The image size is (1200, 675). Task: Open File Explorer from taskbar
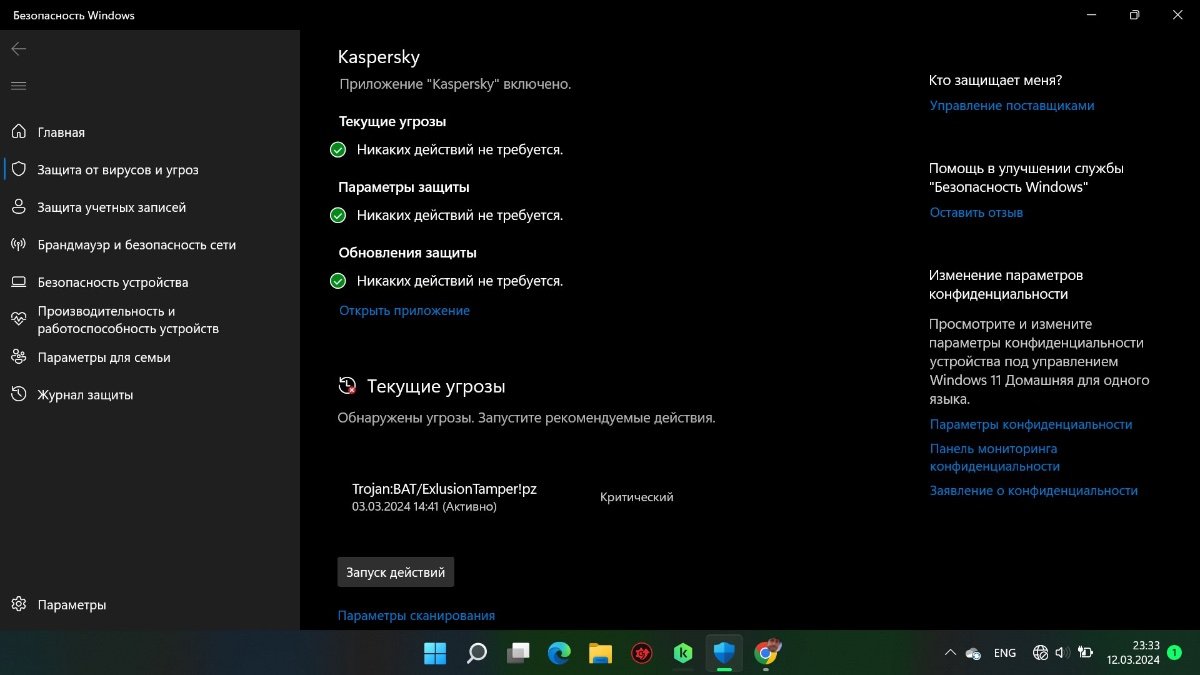tap(600, 653)
